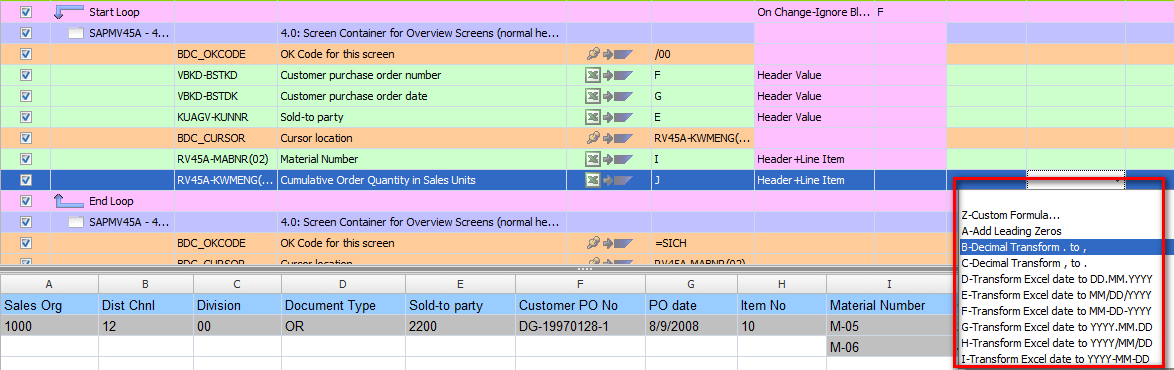
Task: Uncheck the Start Loop row checkbox
Action: 26,12
